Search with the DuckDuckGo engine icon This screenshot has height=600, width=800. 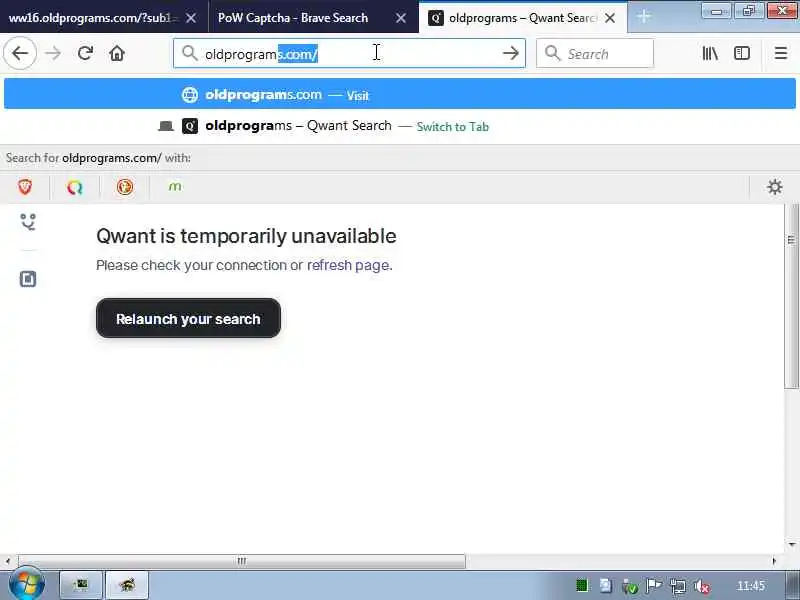point(124,187)
